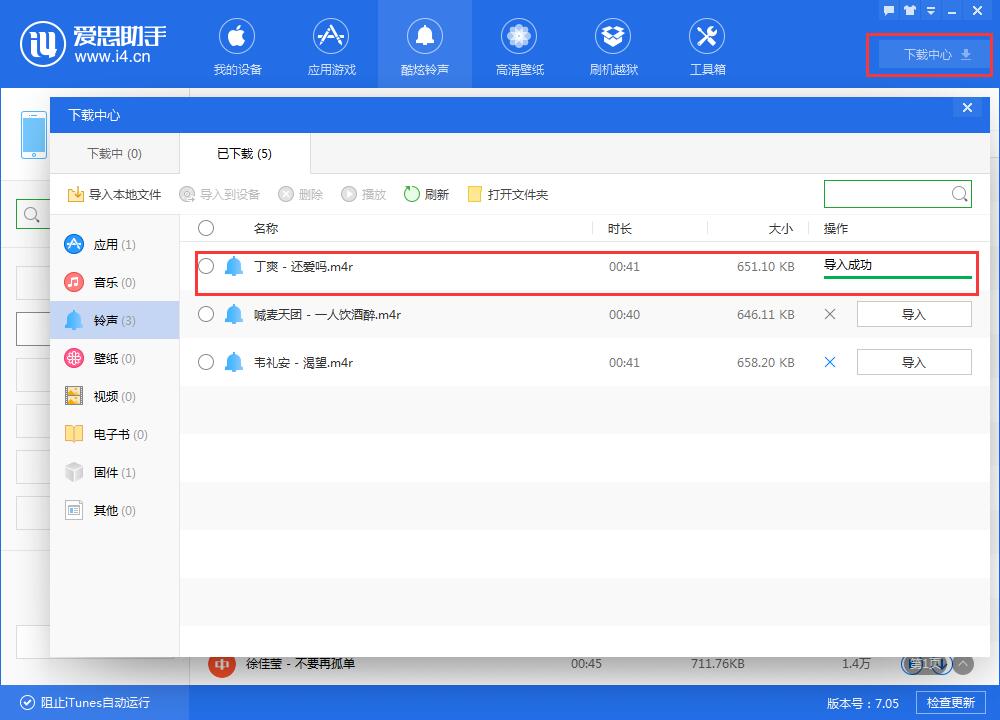Open the 音乐 category in the sidebar

pos(110,281)
